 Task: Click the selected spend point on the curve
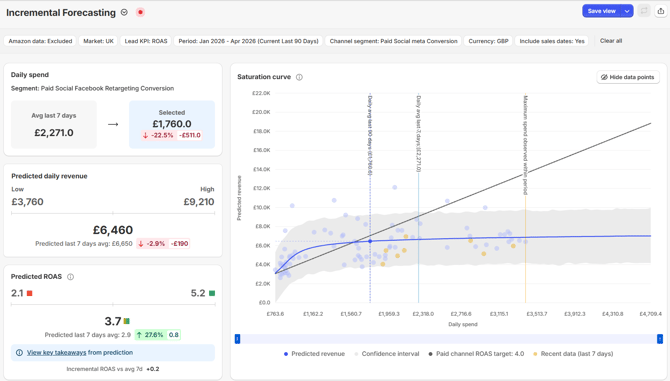(x=370, y=241)
